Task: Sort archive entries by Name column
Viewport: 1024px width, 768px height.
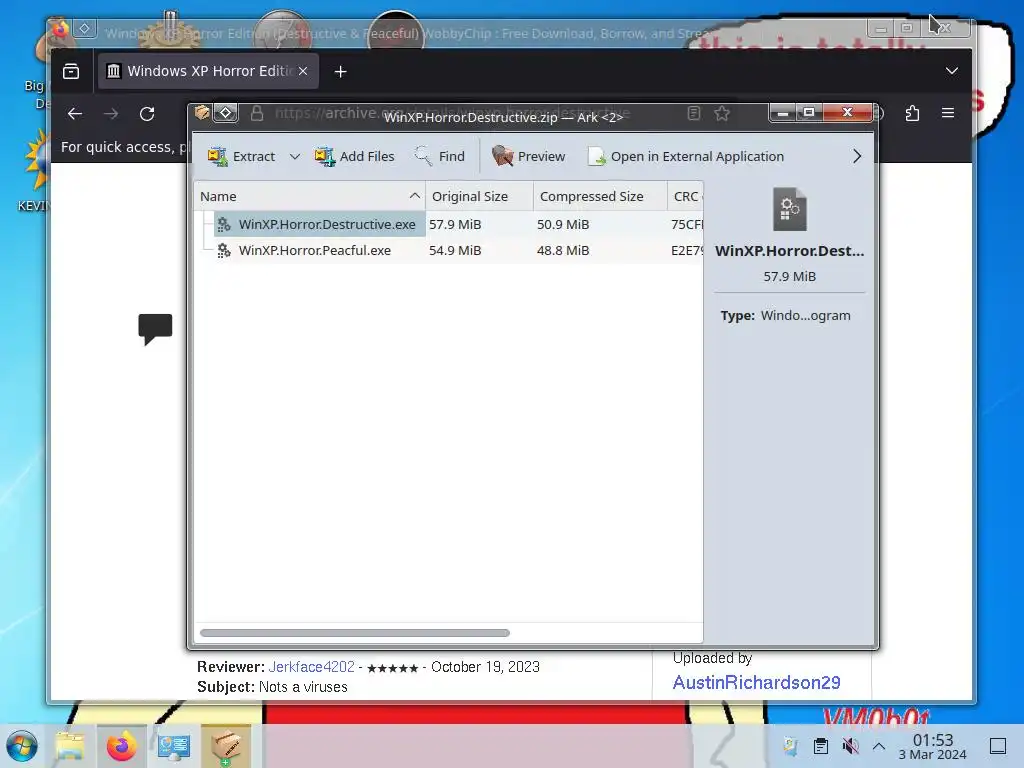Action: [310, 197]
